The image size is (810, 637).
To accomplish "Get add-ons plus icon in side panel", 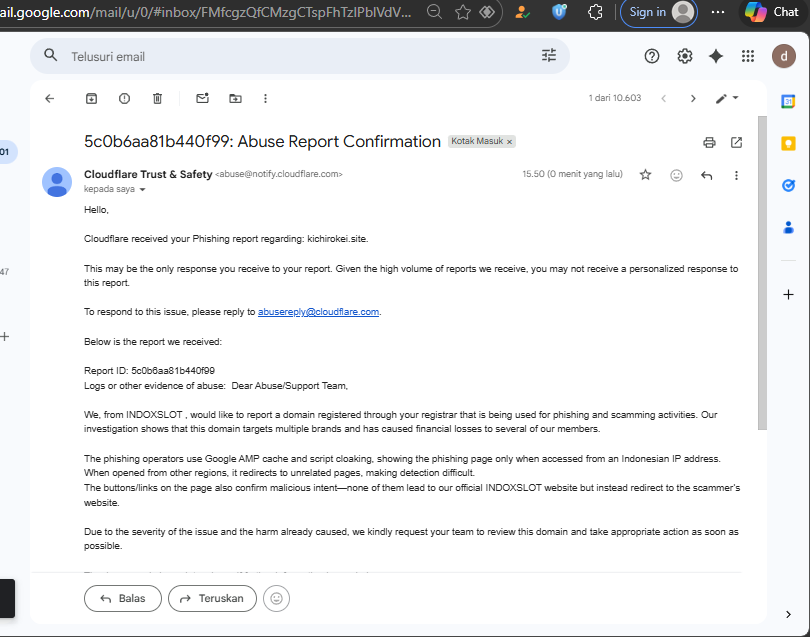I will (788, 294).
